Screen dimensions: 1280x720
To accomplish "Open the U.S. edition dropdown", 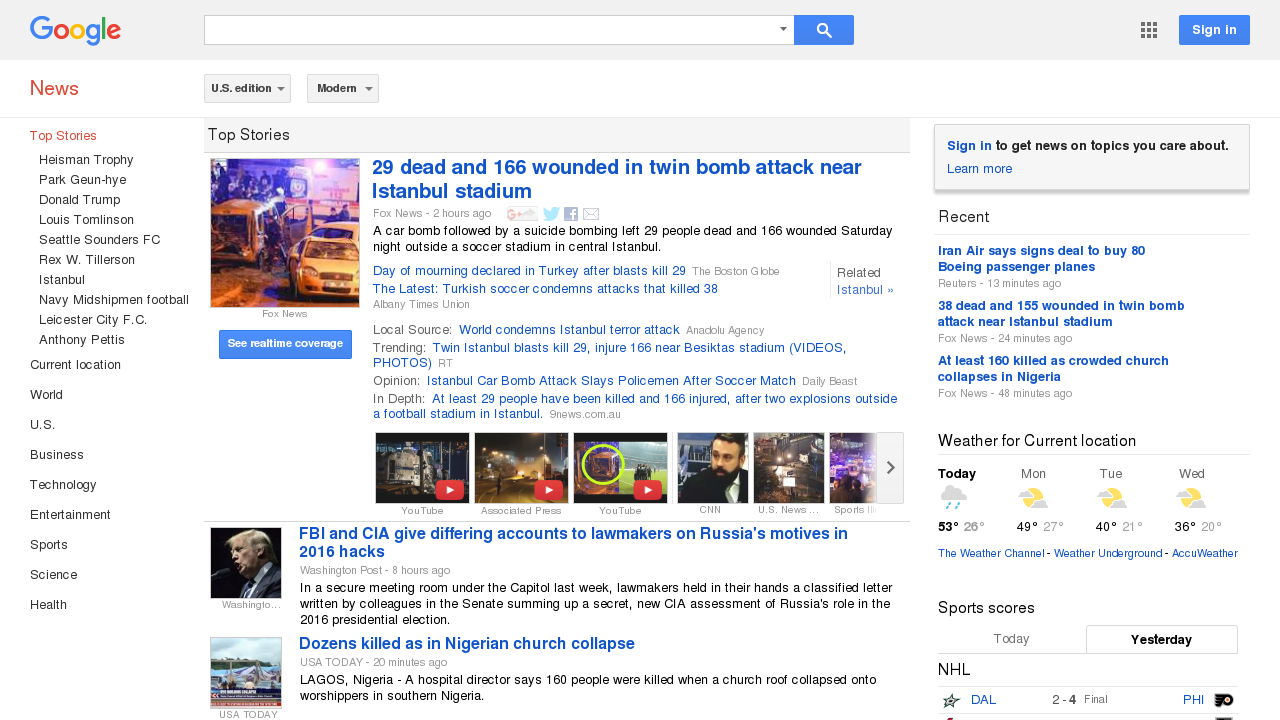I will 247,88.
